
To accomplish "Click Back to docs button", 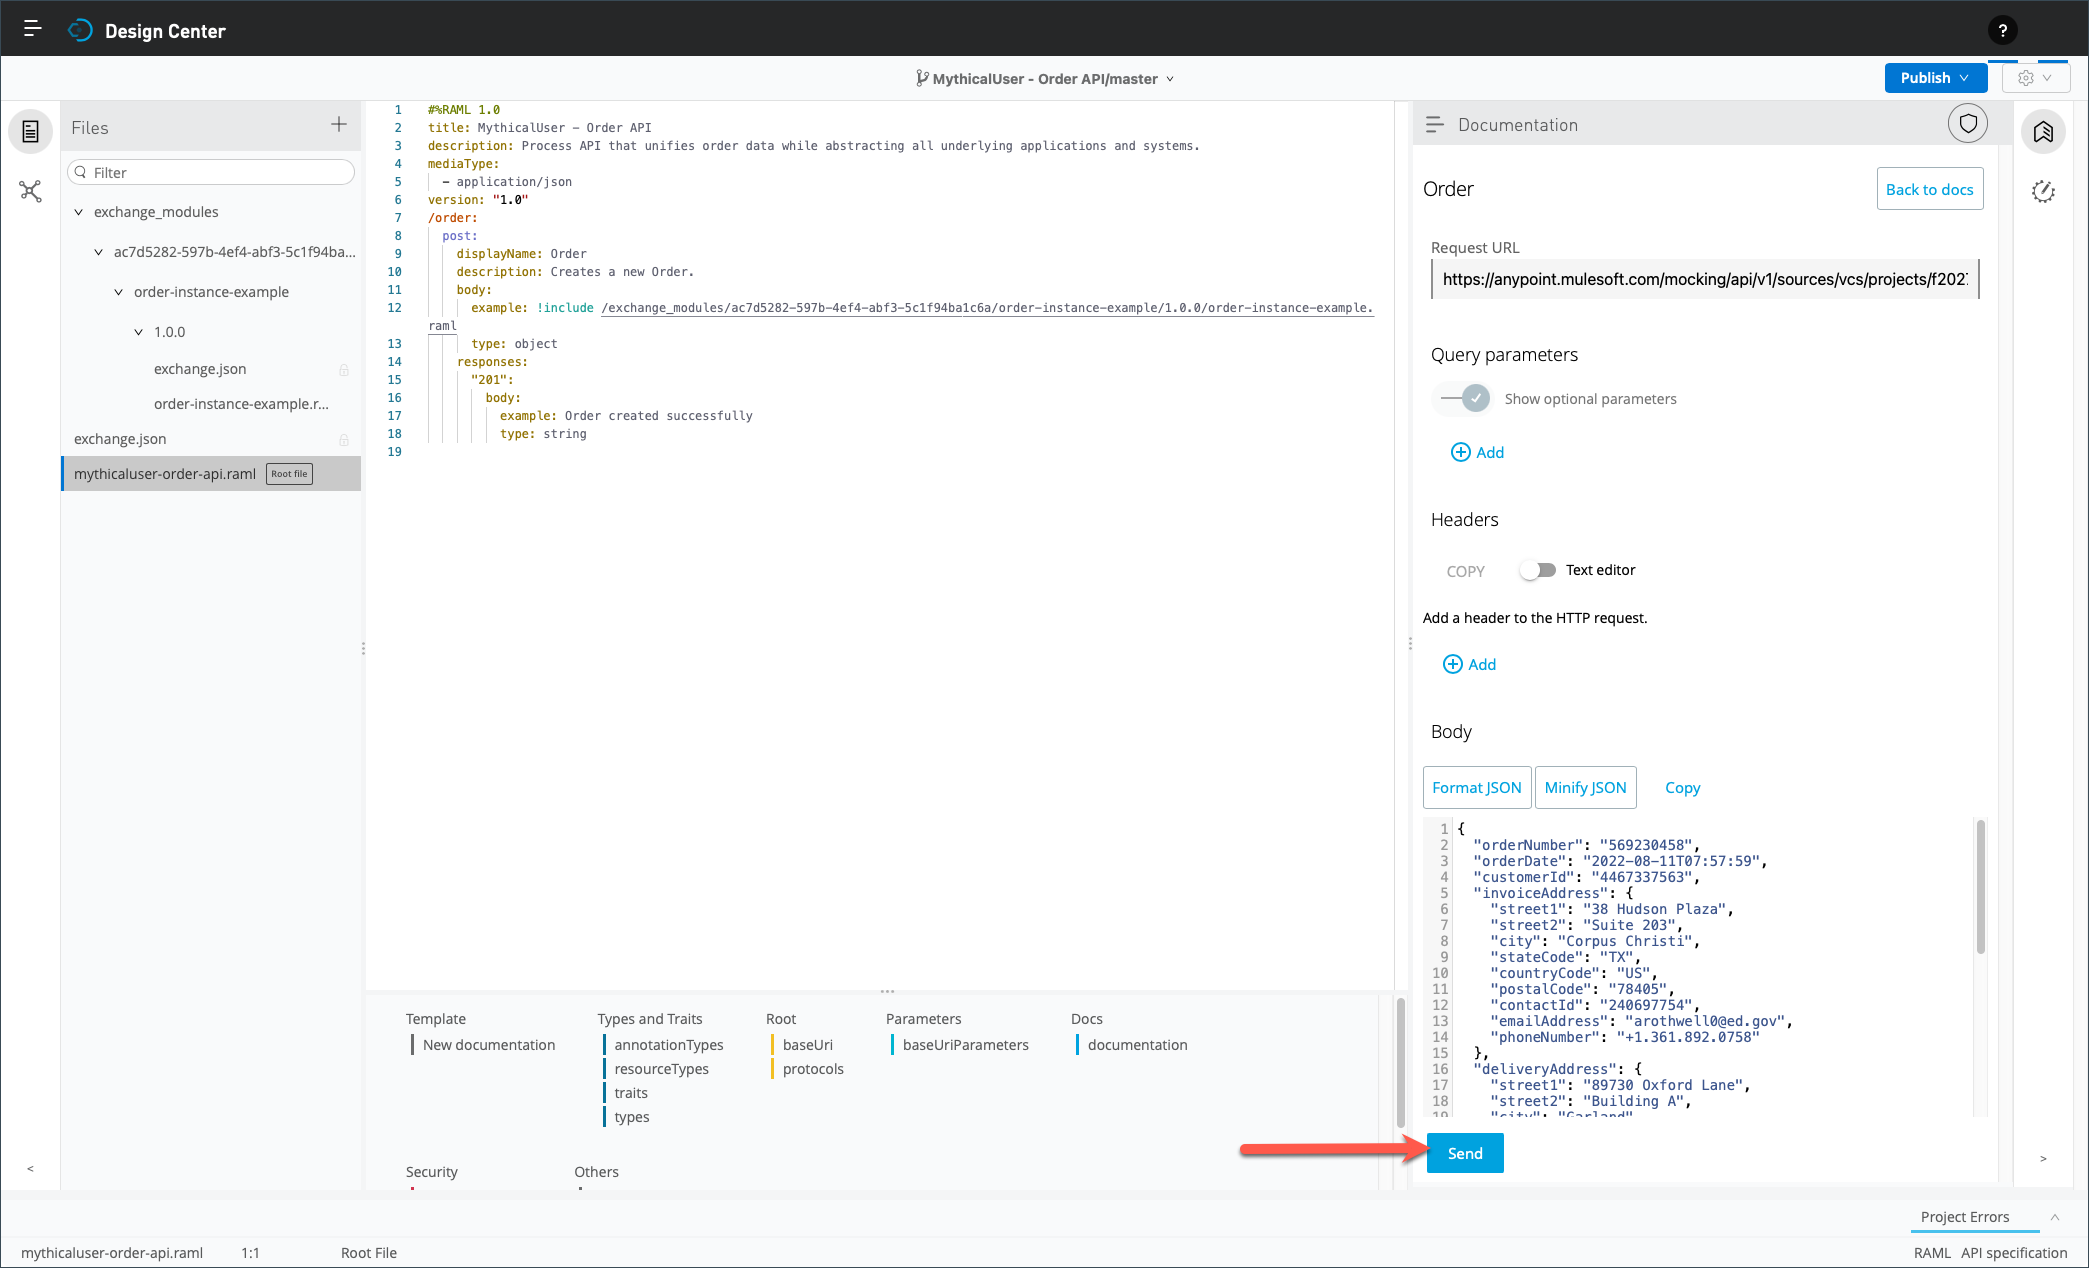I will (x=1929, y=189).
